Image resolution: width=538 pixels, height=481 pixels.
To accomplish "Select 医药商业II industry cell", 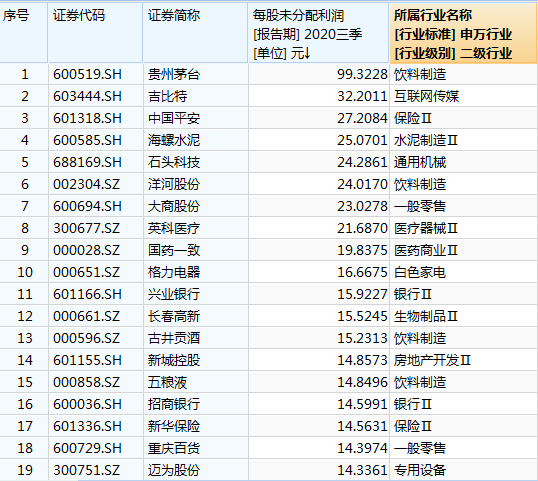I will click(464, 250).
